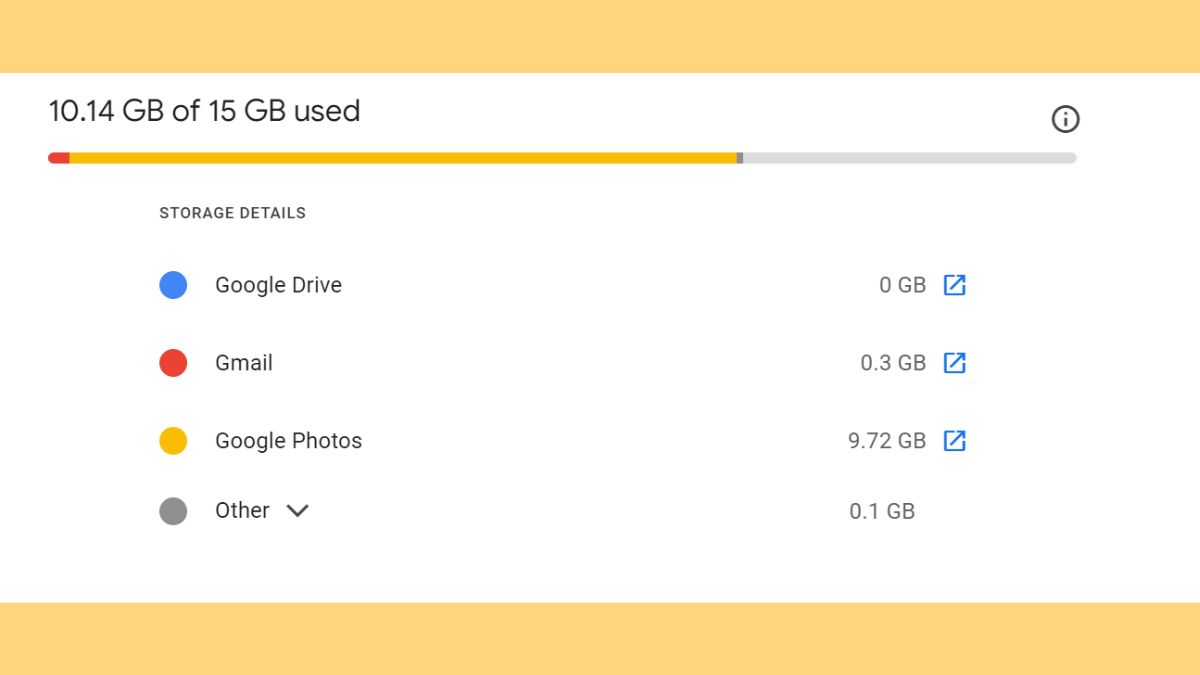Click the "10.14 GB of 15 GB used" heading
Screen dimensions: 1200x675
[x=205, y=111]
